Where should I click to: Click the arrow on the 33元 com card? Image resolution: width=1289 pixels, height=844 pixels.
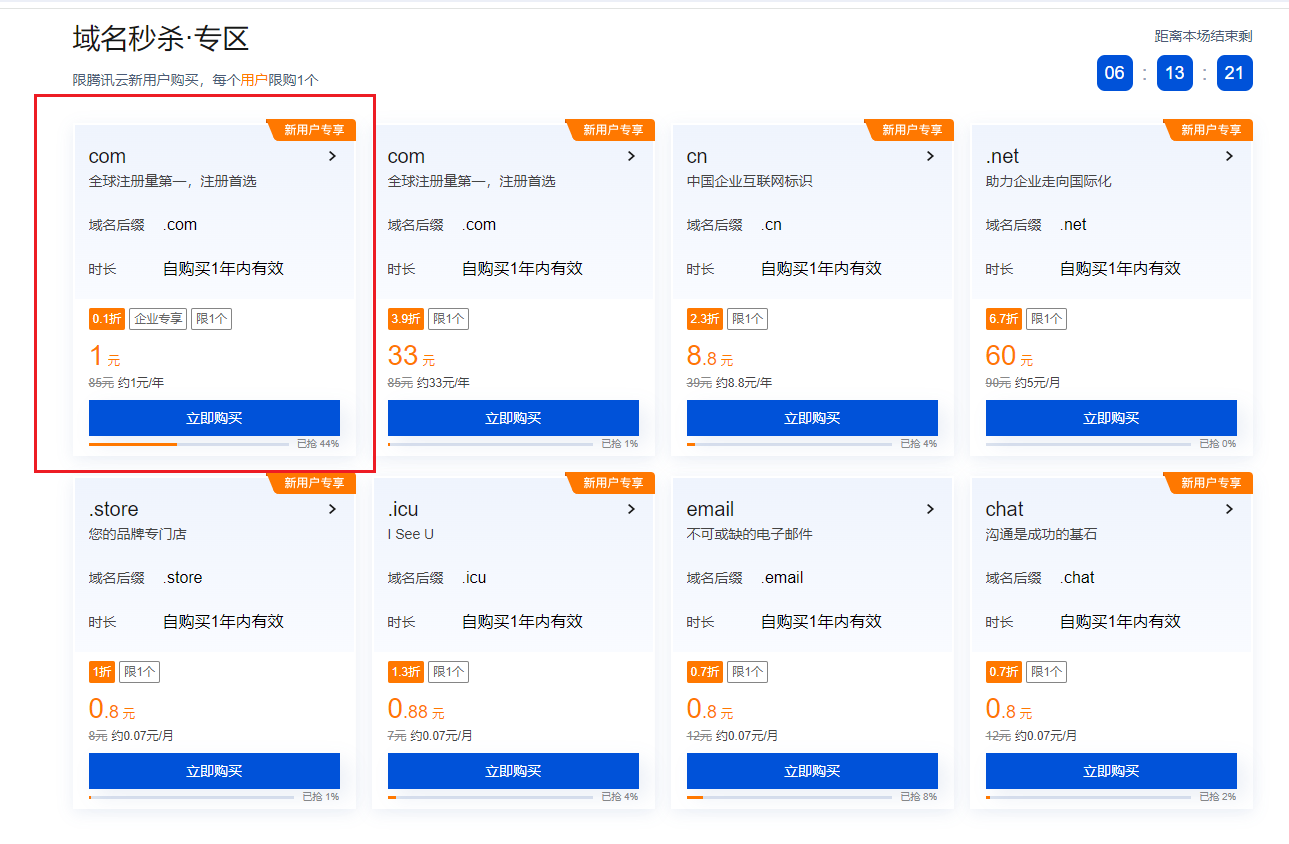pyautogui.click(x=631, y=156)
